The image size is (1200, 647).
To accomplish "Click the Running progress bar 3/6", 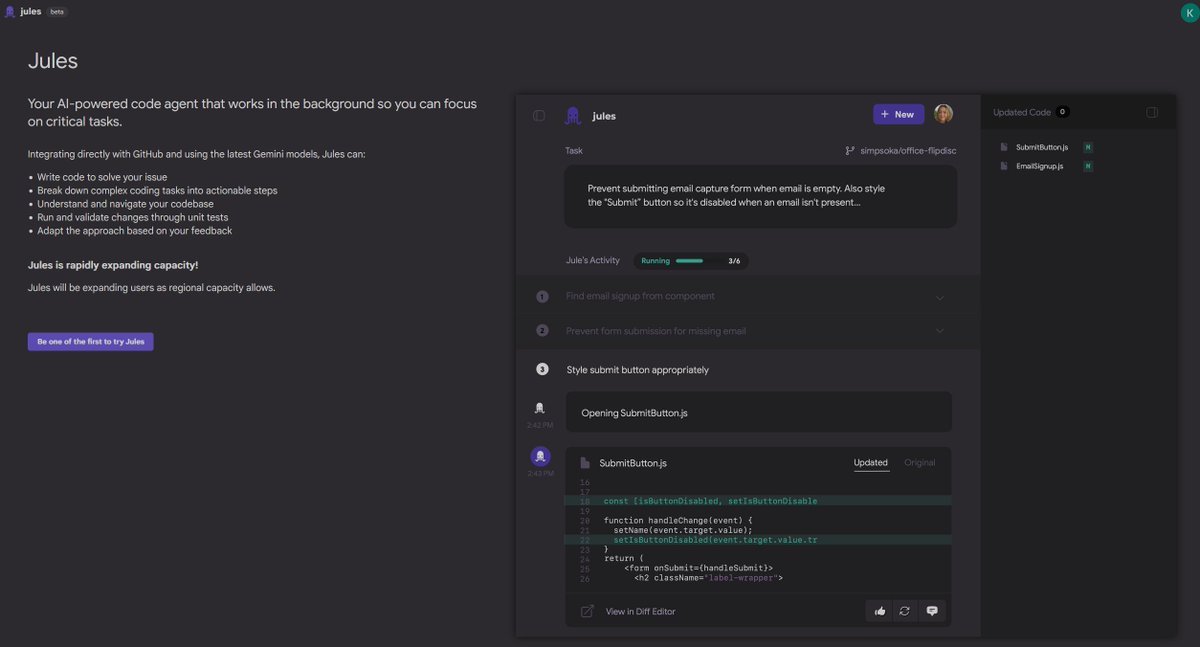I will [x=691, y=261].
